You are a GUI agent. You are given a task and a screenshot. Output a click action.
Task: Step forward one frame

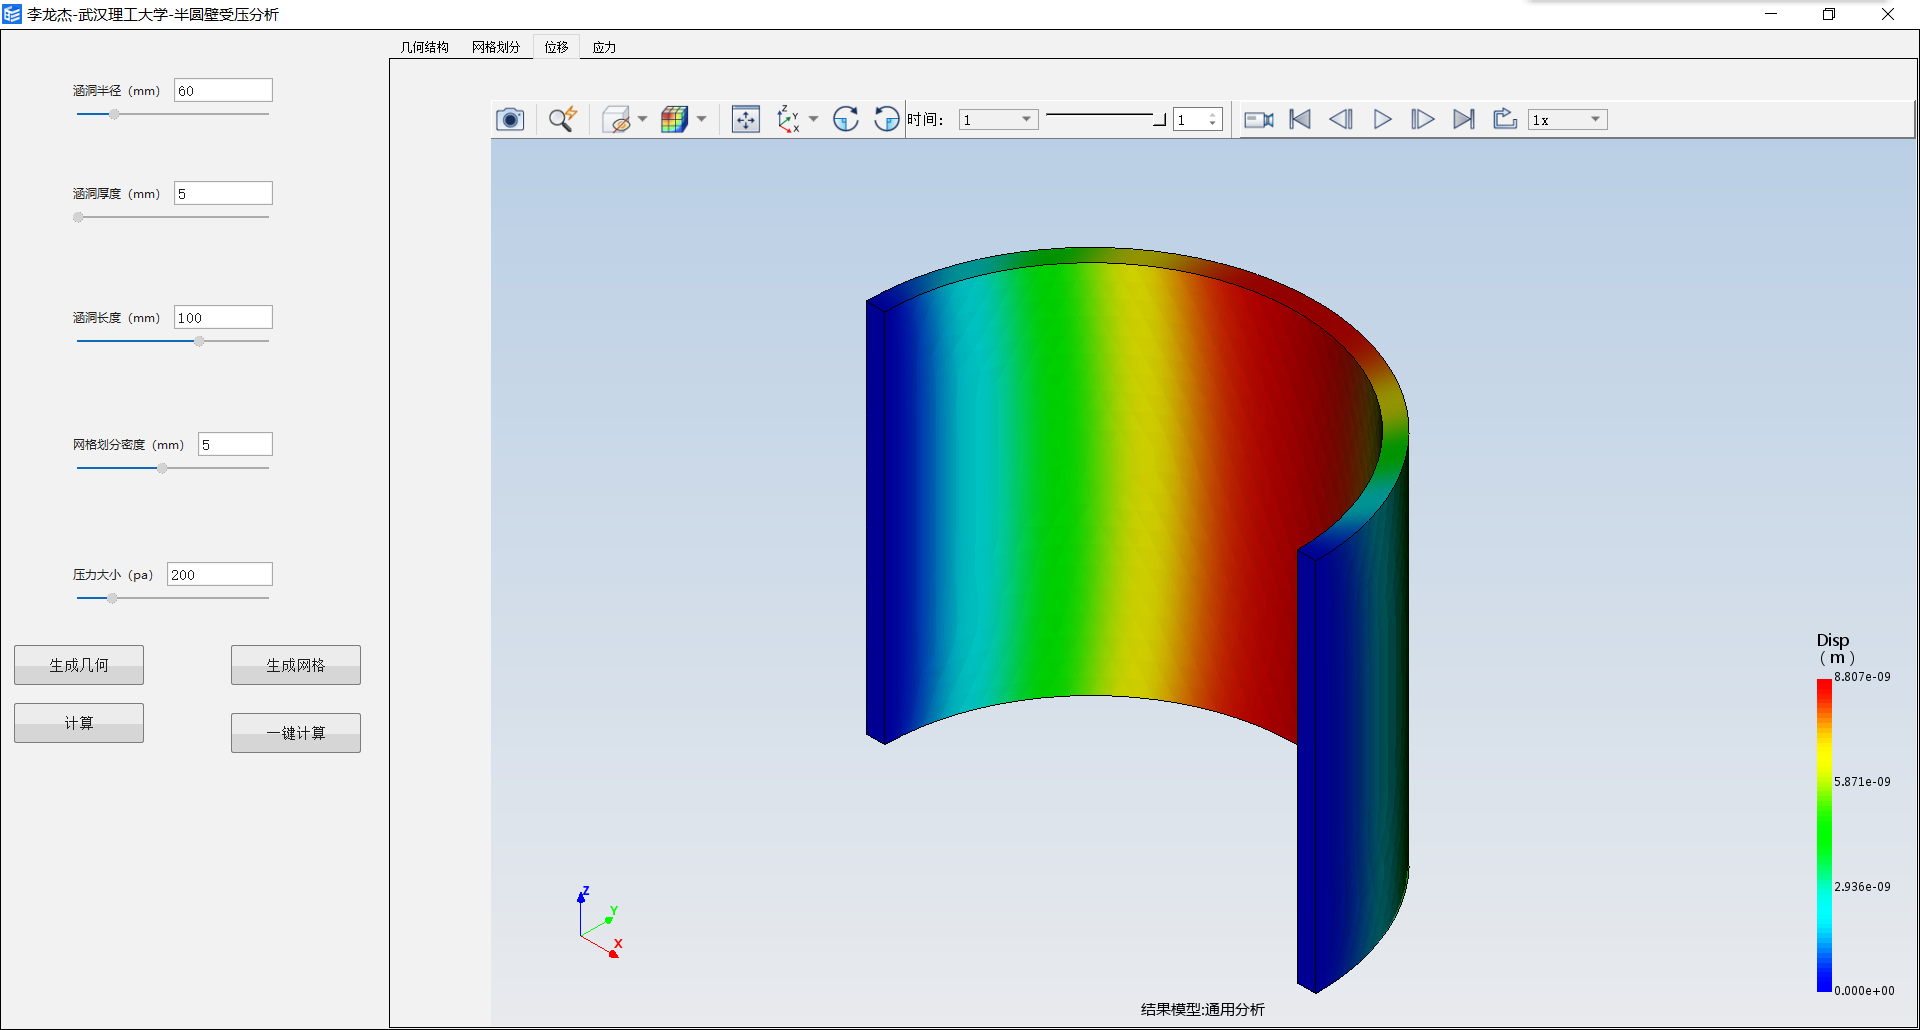1423,120
